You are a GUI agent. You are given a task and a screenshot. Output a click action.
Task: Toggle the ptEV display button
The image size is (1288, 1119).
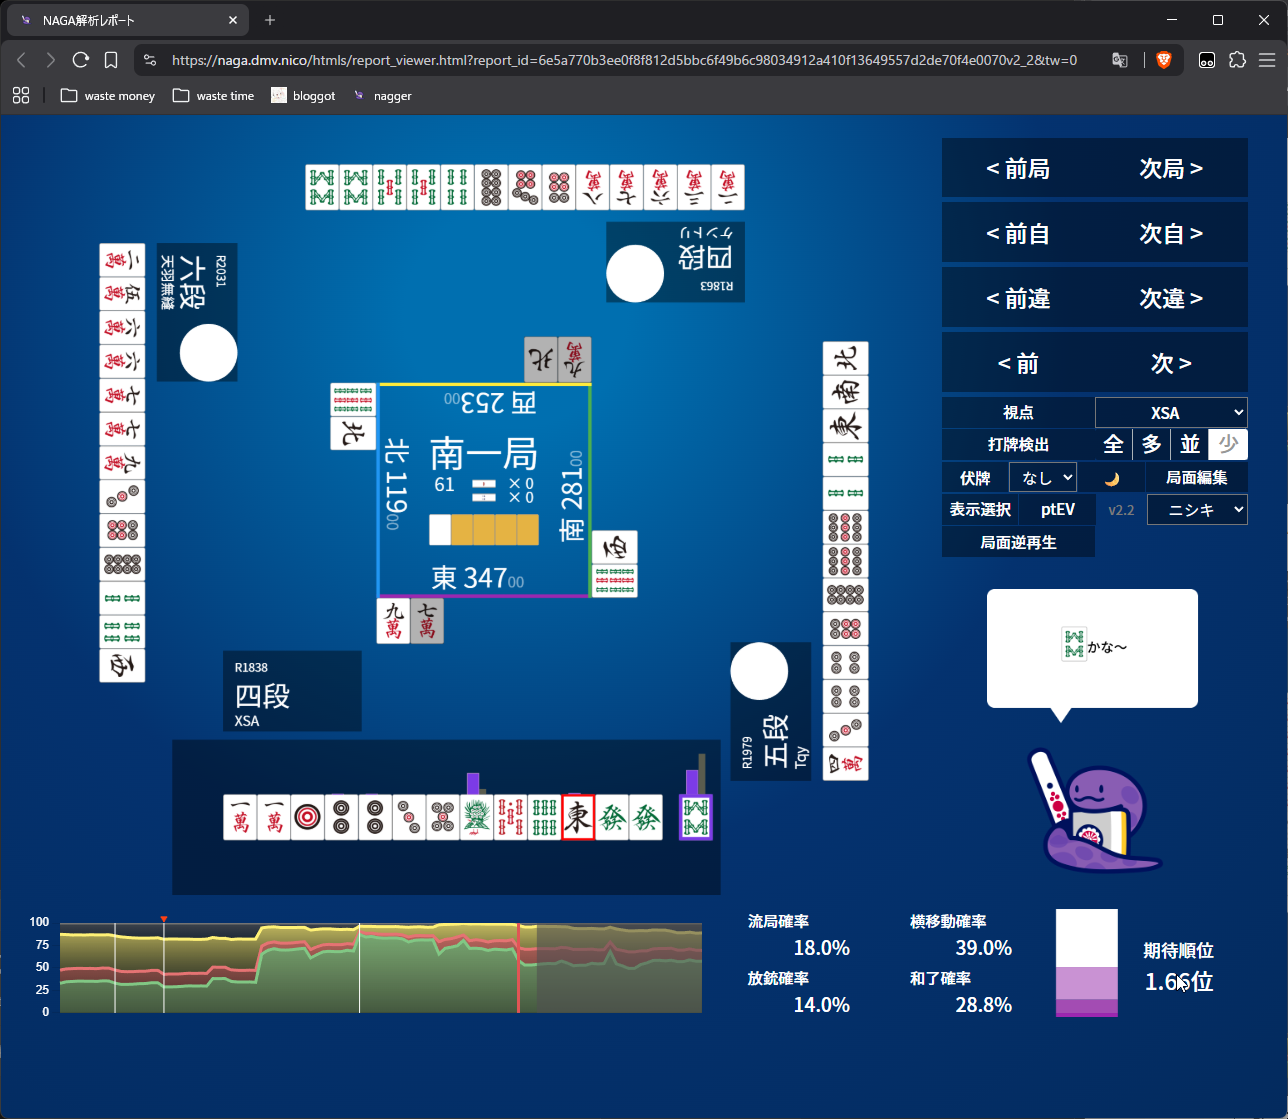point(1057,510)
